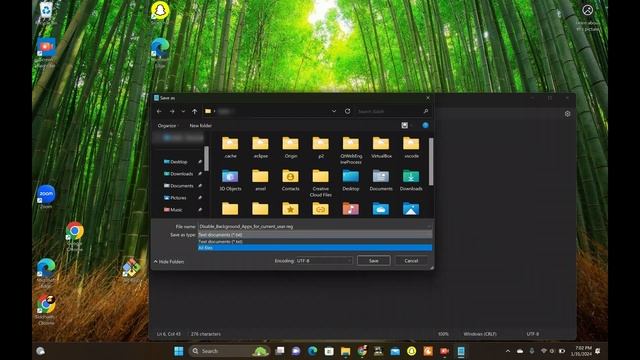Select the Creative Cloud Files folder
This screenshot has height=360, width=640.
click(x=321, y=183)
